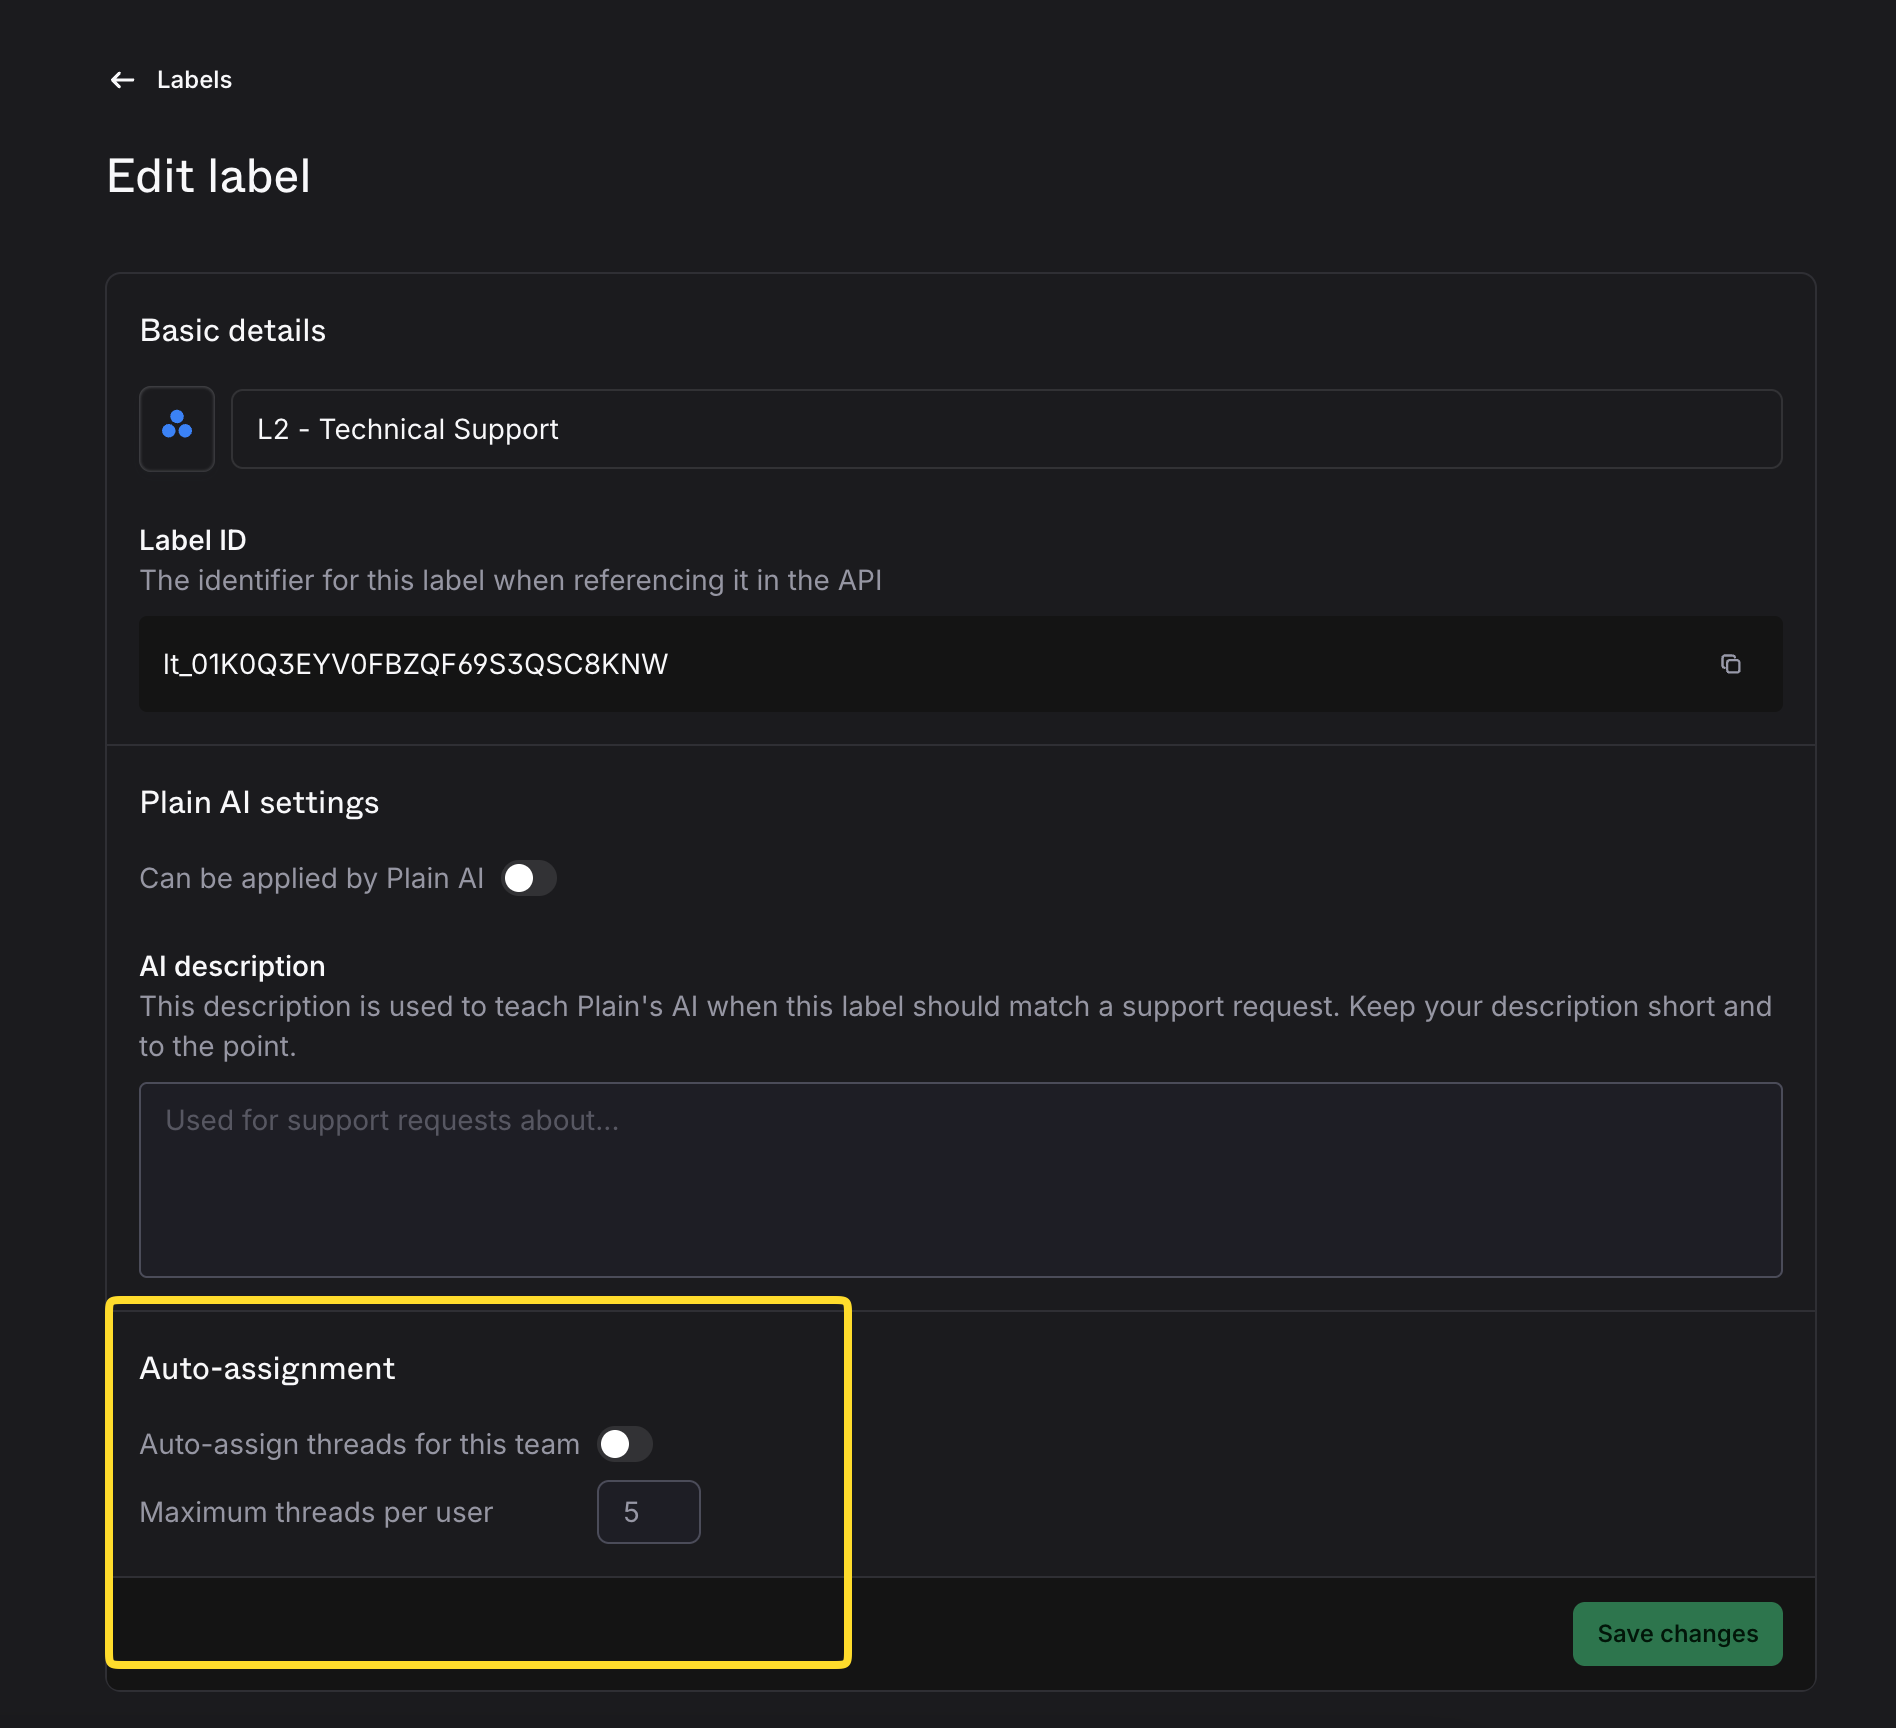Screen dimensions: 1896x1728
Task: Enable the 'Can be applied by Plain AI' toggle
Action: 528,878
